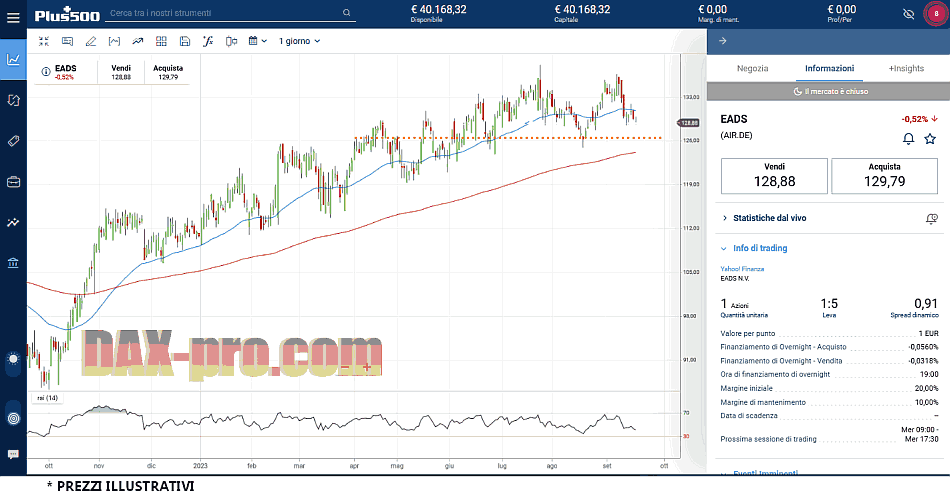Click the rsi (14) indicator label

click(x=47, y=398)
